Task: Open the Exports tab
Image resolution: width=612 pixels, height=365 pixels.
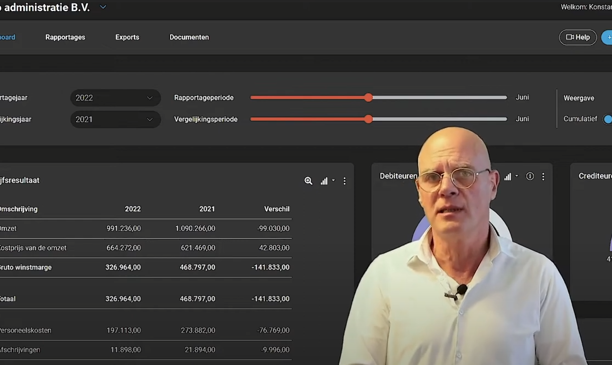Action: (x=127, y=37)
